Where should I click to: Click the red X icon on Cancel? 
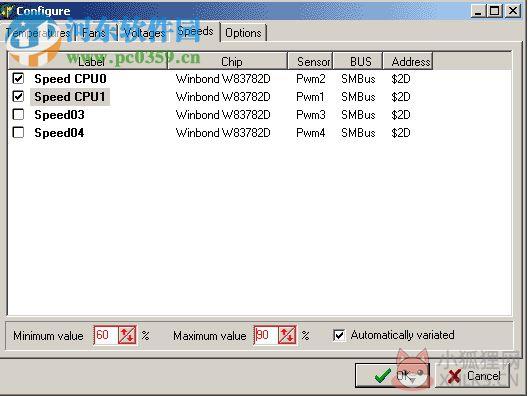(454, 376)
